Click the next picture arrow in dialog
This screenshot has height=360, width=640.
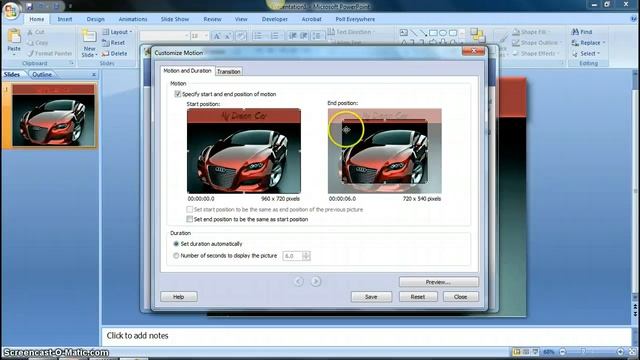(x=316, y=281)
